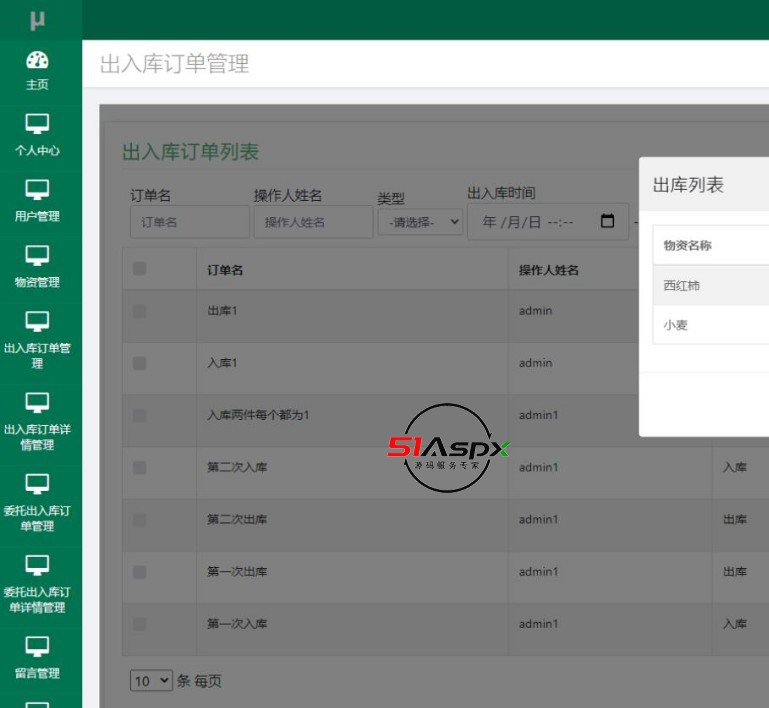Focus the 订单名 search input

[190, 222]
